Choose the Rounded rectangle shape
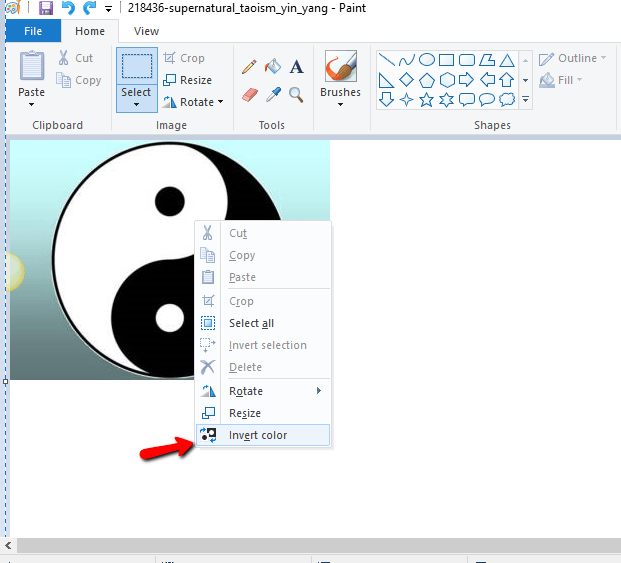The width and height of the screenshot is (621, 563). point(467,60)
